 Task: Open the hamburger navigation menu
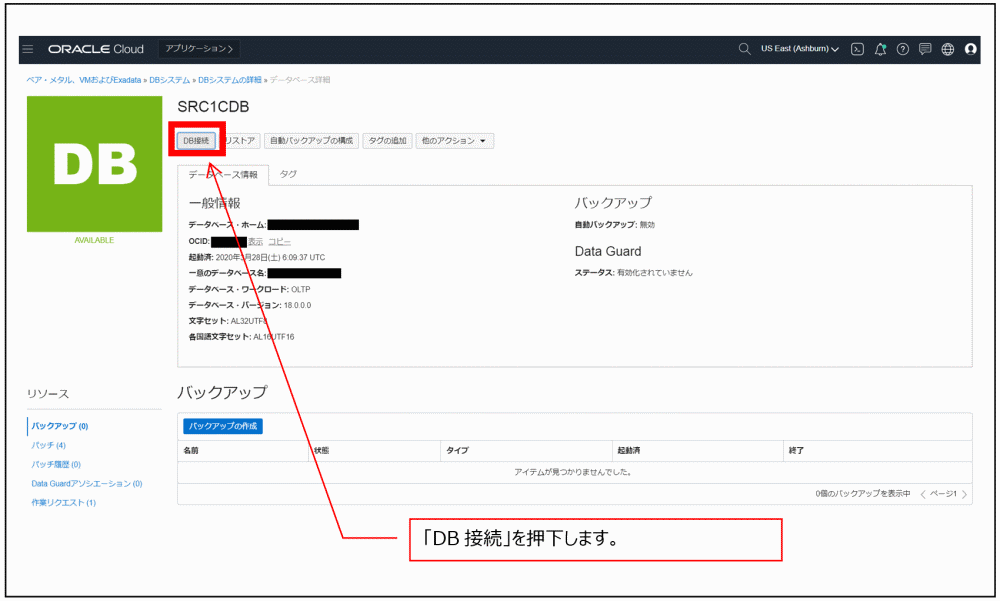point(27,49)
